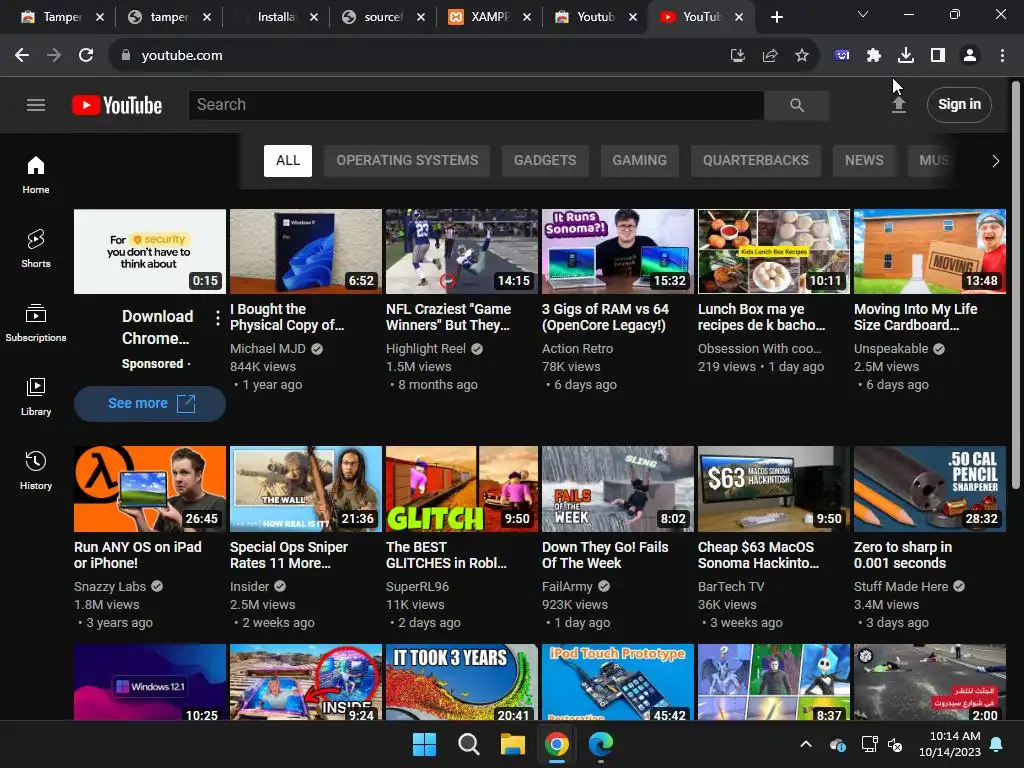The width and height of the screenshot is (1024, 768).
Task: Open Microsoft Edge from the taskbar
Action: [x=601, y=744]
